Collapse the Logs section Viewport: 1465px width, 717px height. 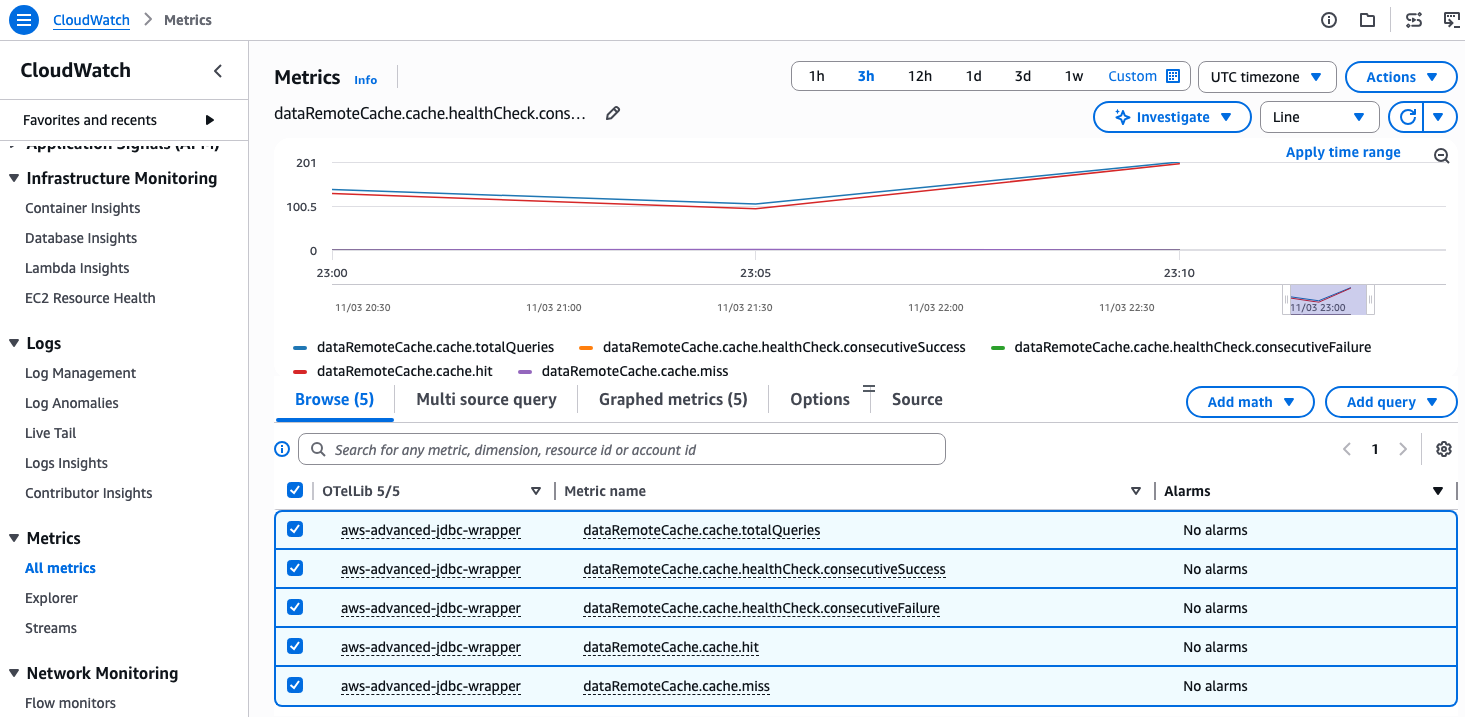(x=14, y=343)
